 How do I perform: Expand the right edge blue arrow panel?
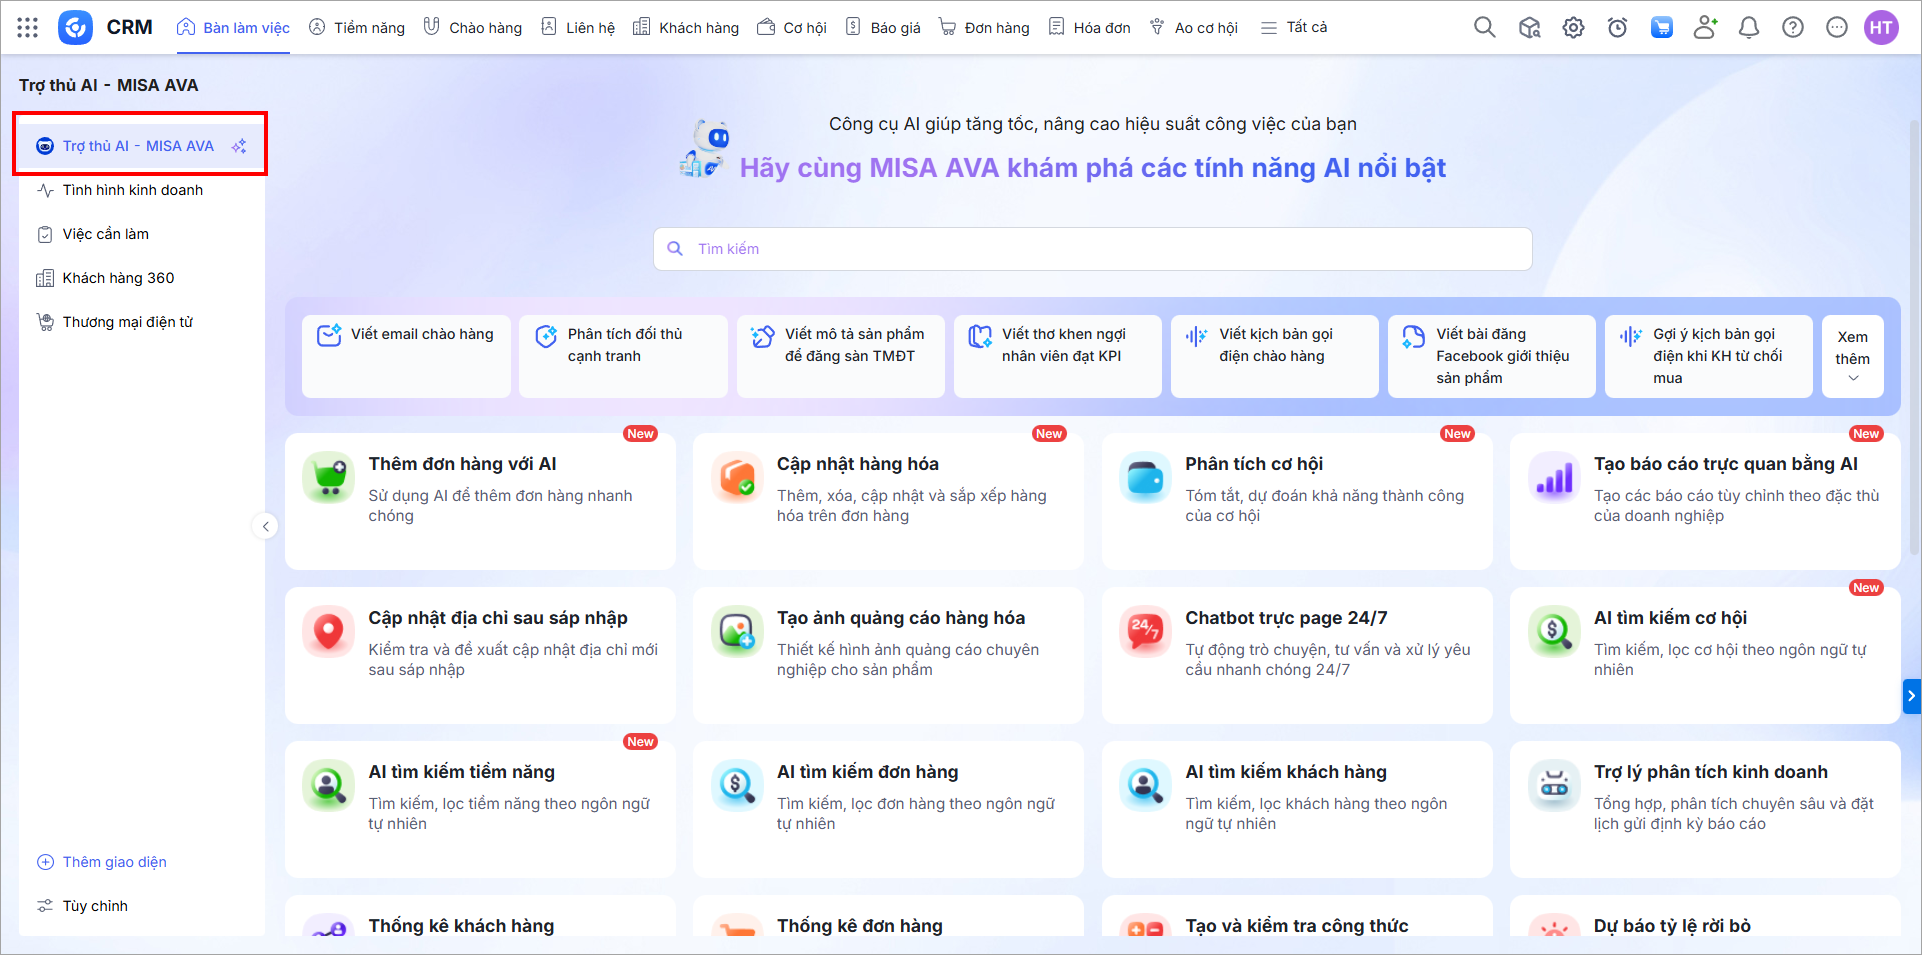[1911, 696]
